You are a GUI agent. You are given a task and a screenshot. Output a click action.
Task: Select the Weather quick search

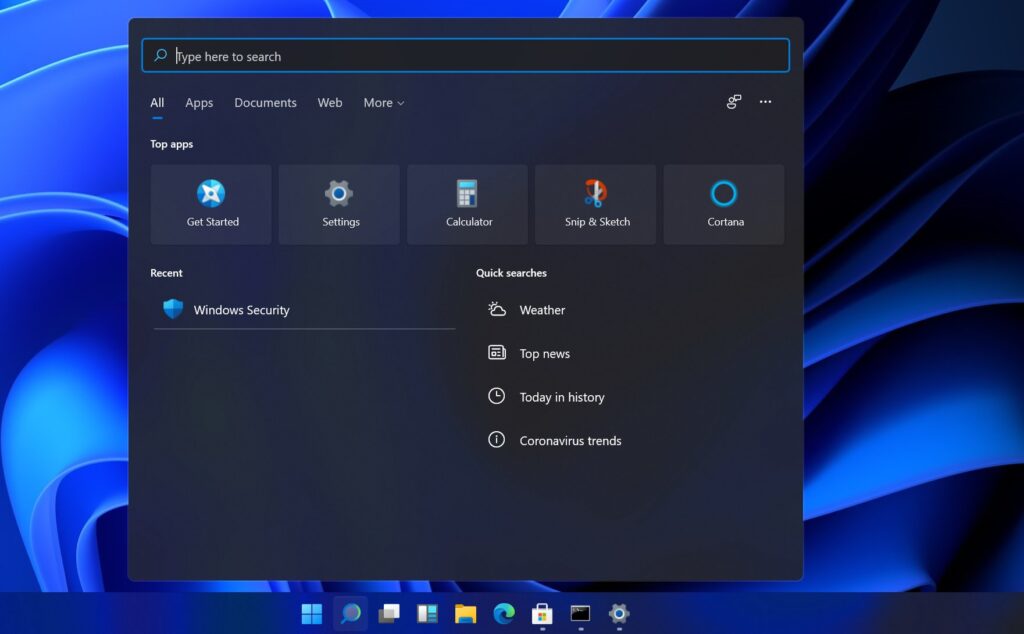coord(542,310)
